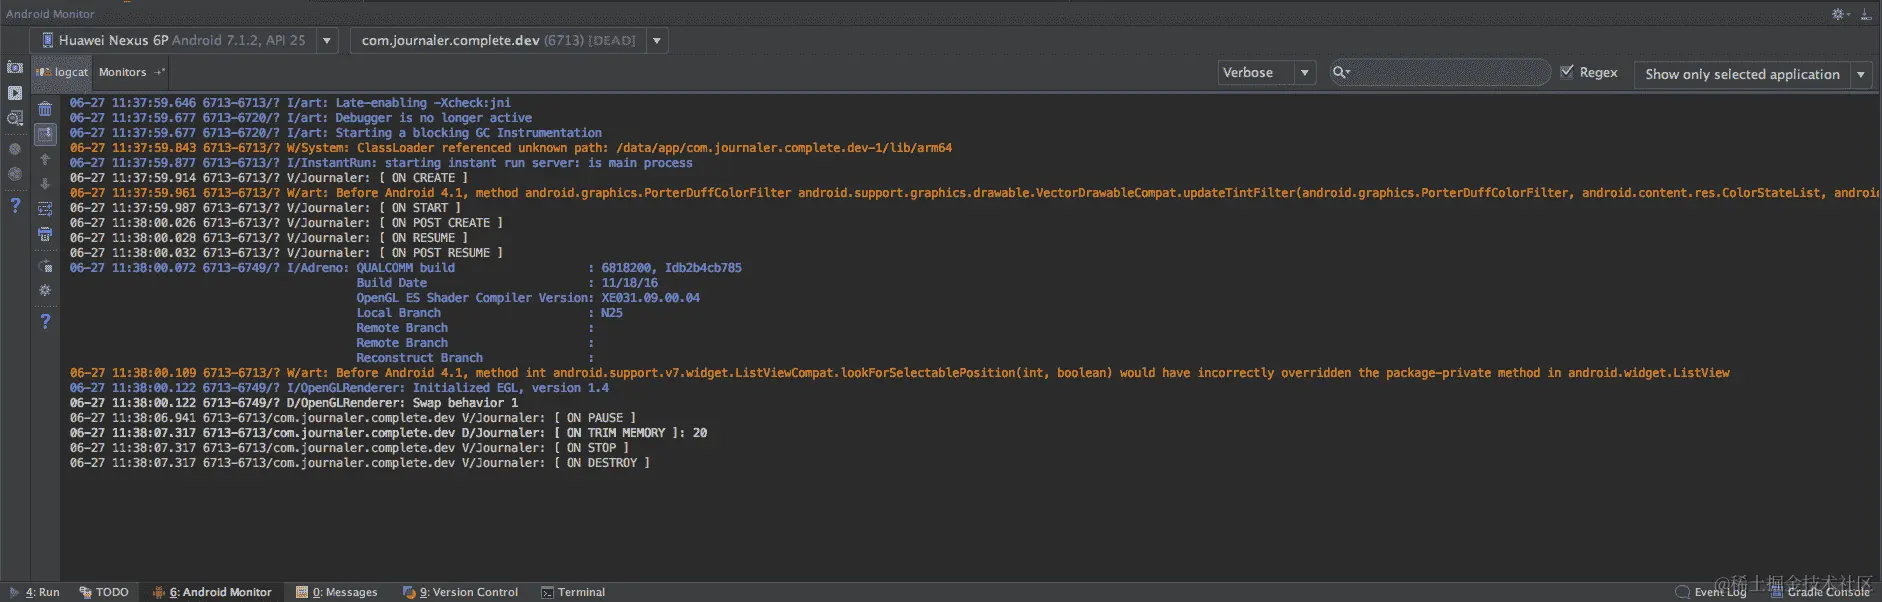Click the search magnifier icon in the filter box

[x=1341, y=72]
